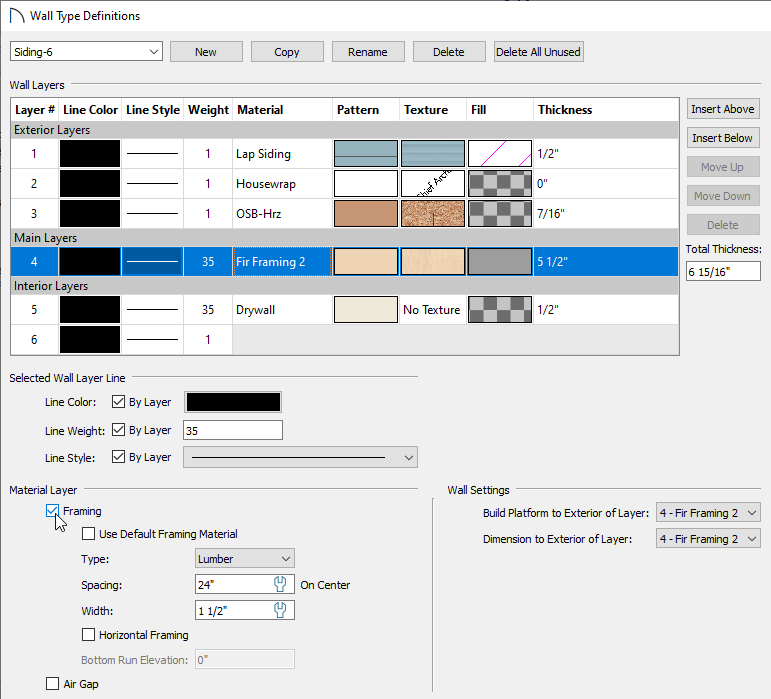Click the Rename button
771x699 pixels.
[x=368, y=52]
